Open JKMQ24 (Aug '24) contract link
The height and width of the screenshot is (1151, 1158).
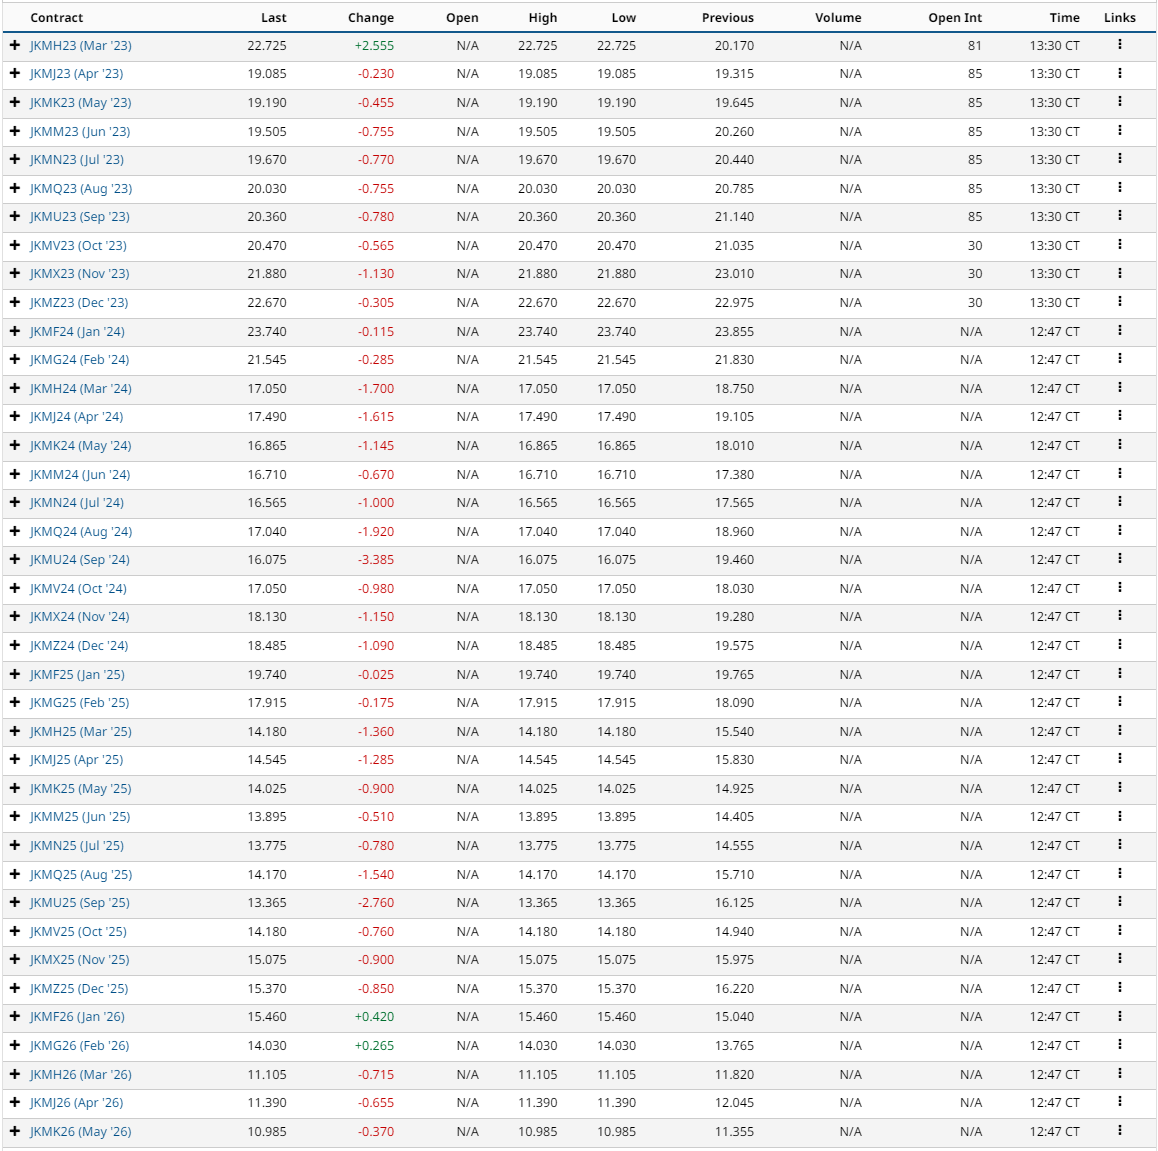click(x=81, y=532)
